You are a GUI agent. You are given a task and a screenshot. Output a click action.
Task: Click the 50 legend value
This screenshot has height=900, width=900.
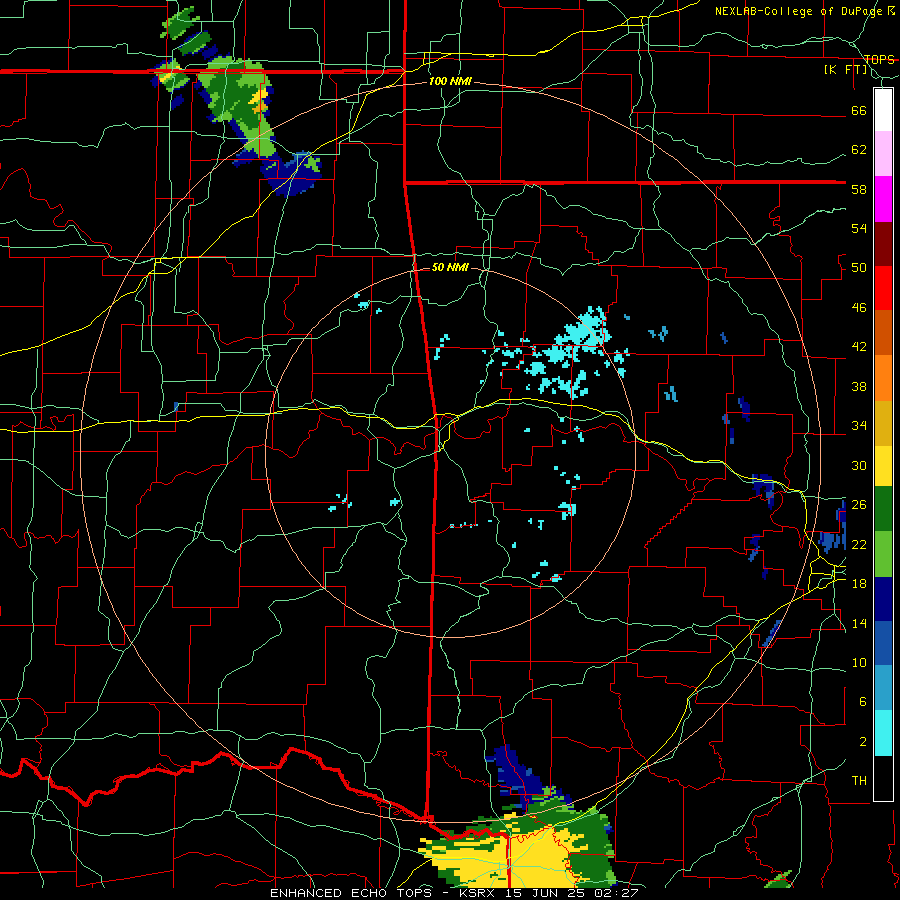(x=859, y=268)
